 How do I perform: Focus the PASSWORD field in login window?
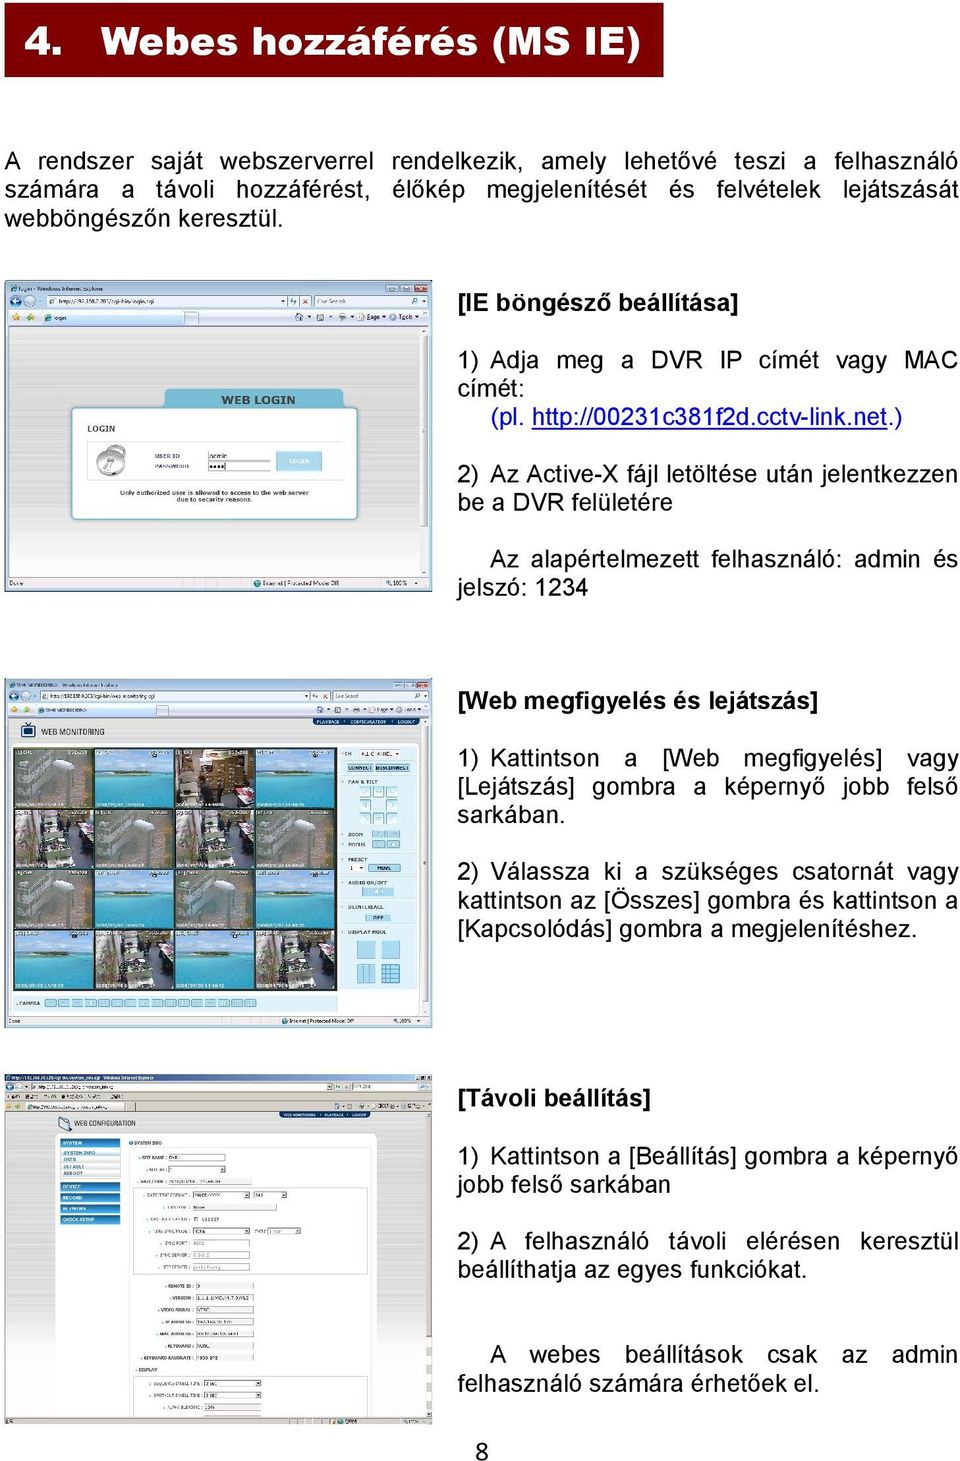(x=238, y=467)
